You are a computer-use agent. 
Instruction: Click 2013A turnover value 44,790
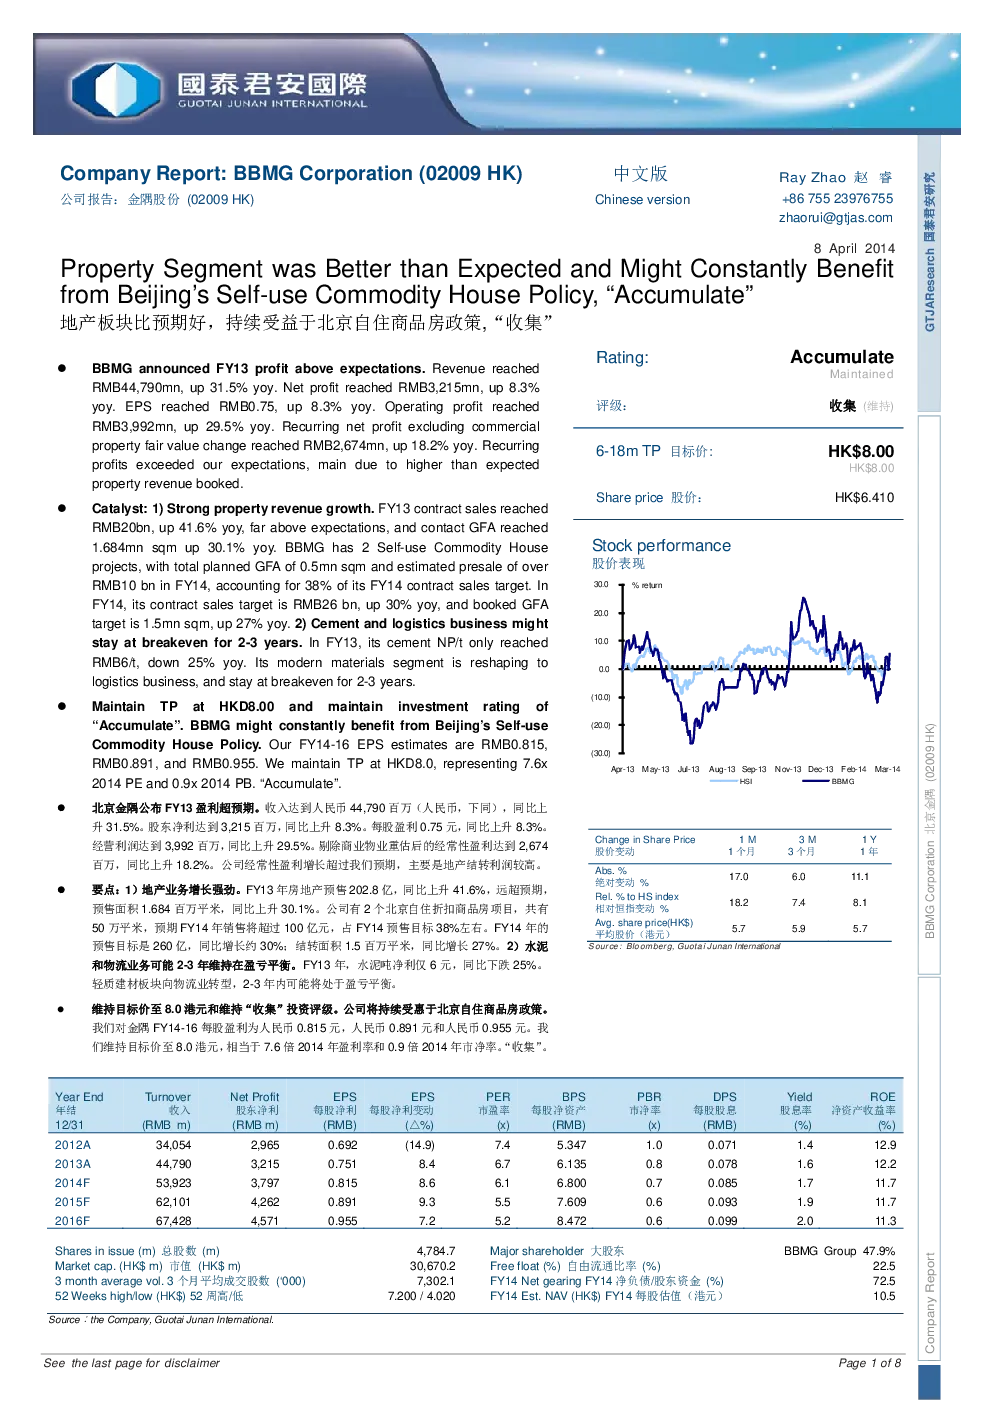coord(173,1164)
